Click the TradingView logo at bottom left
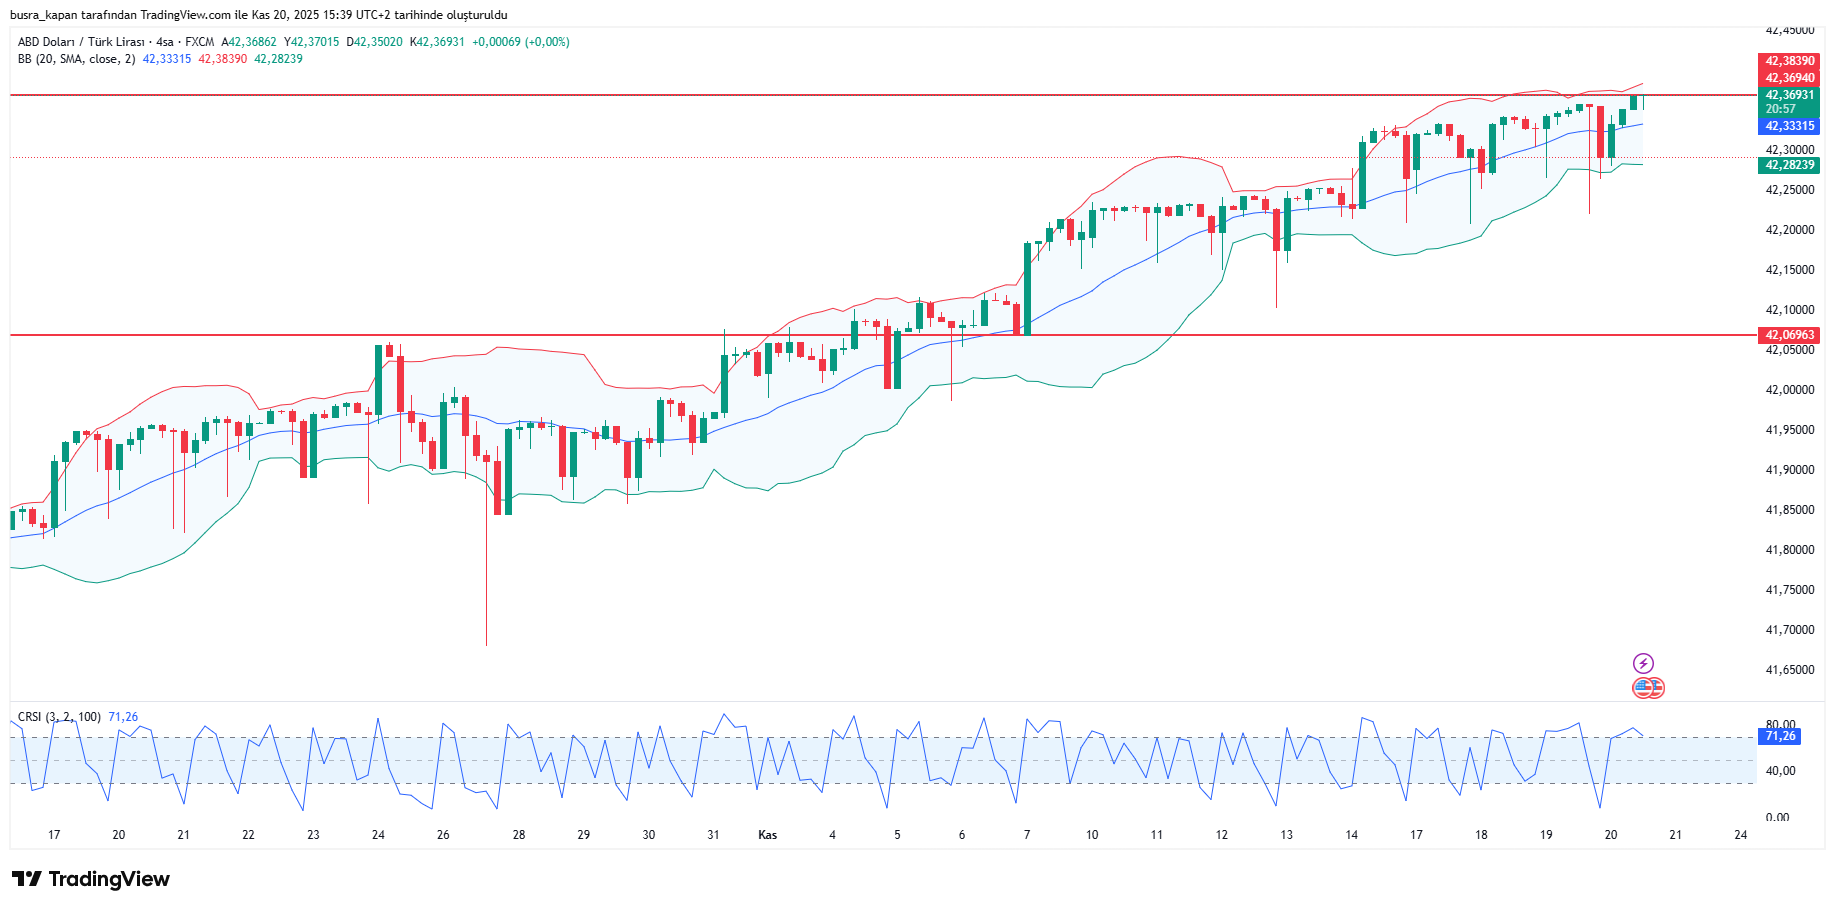1835x909 pixels. 90,879
